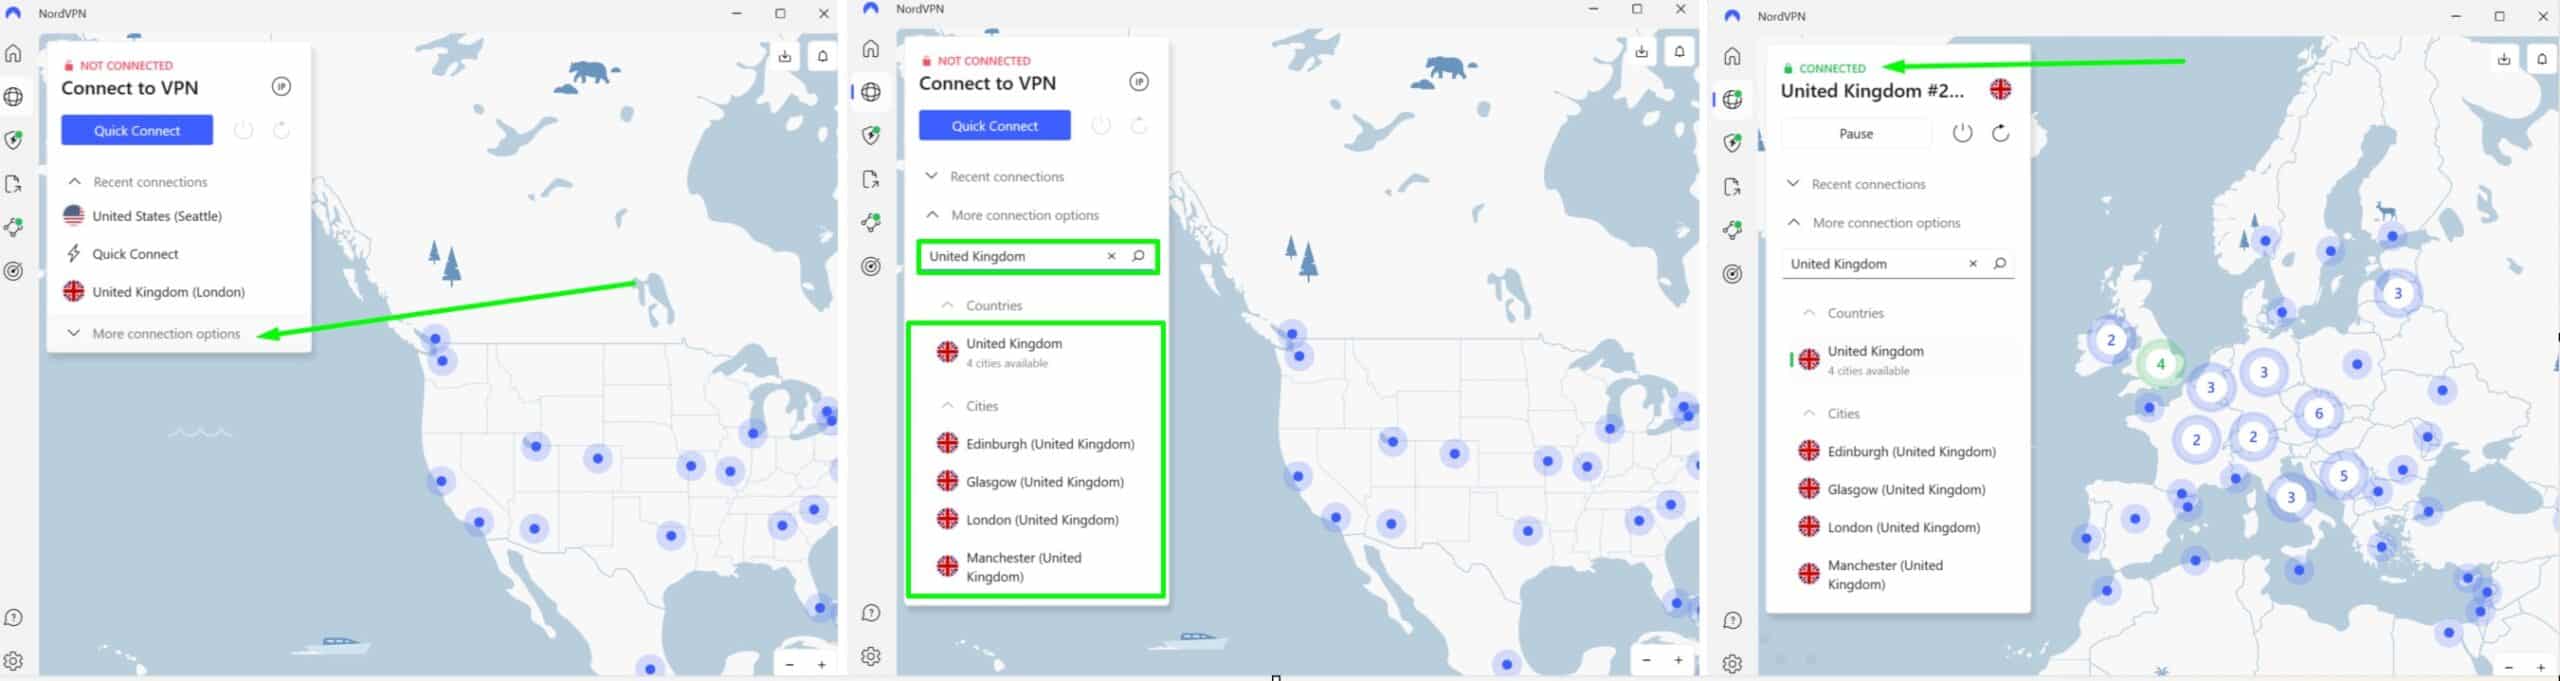This screenshot has width=2560, height=681.
Task: Click Pause button in right window
Action: pyautogui.click(x=1856, y=134)
